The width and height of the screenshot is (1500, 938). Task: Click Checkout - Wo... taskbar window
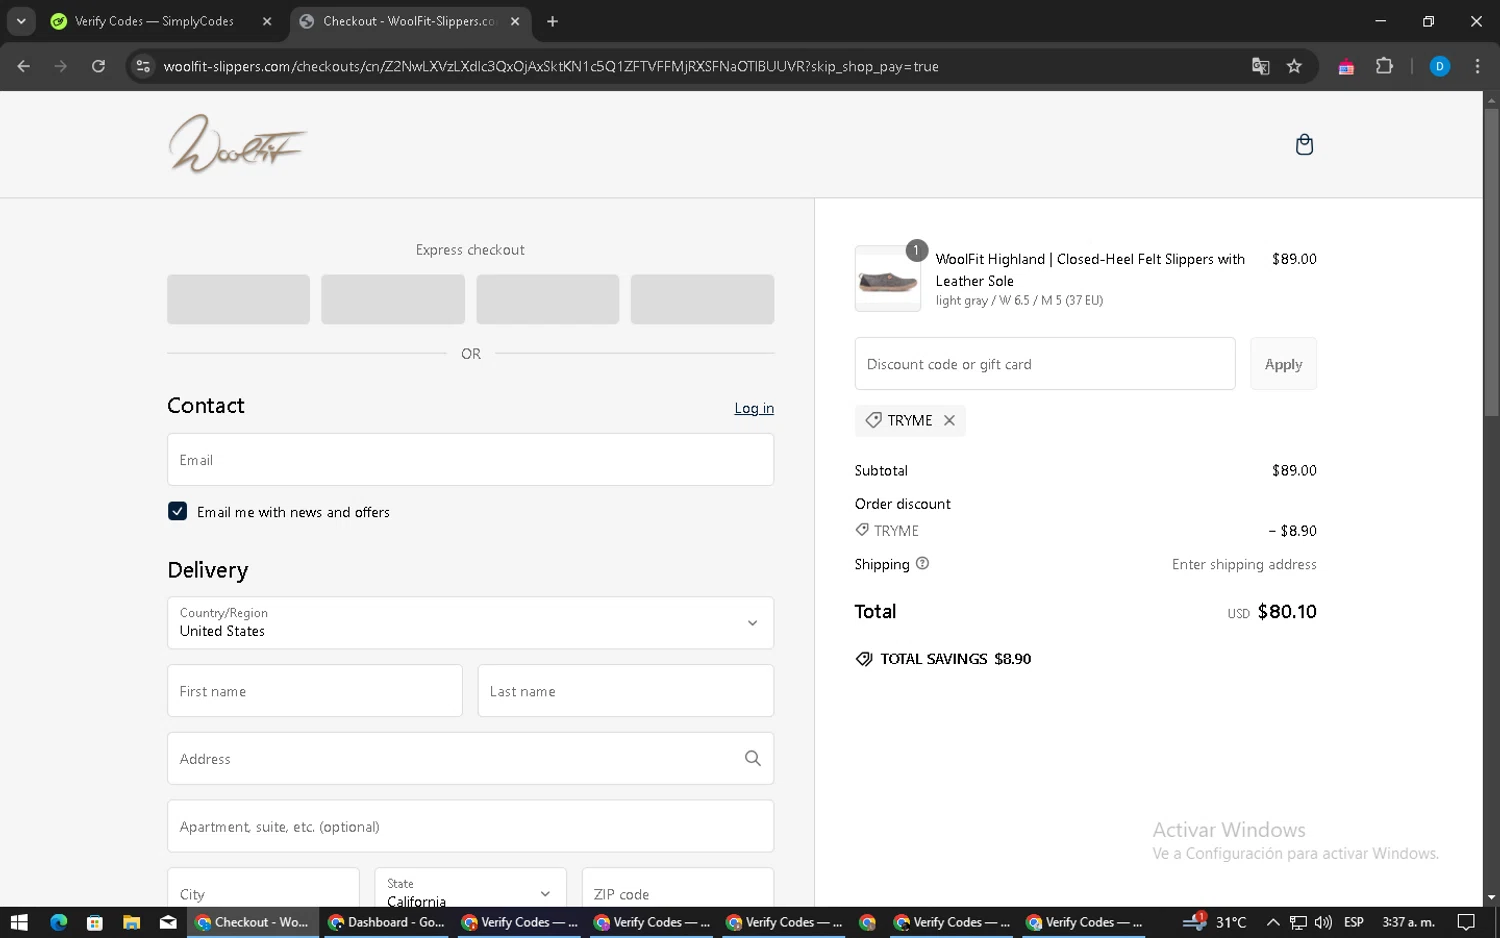[254, 922]
